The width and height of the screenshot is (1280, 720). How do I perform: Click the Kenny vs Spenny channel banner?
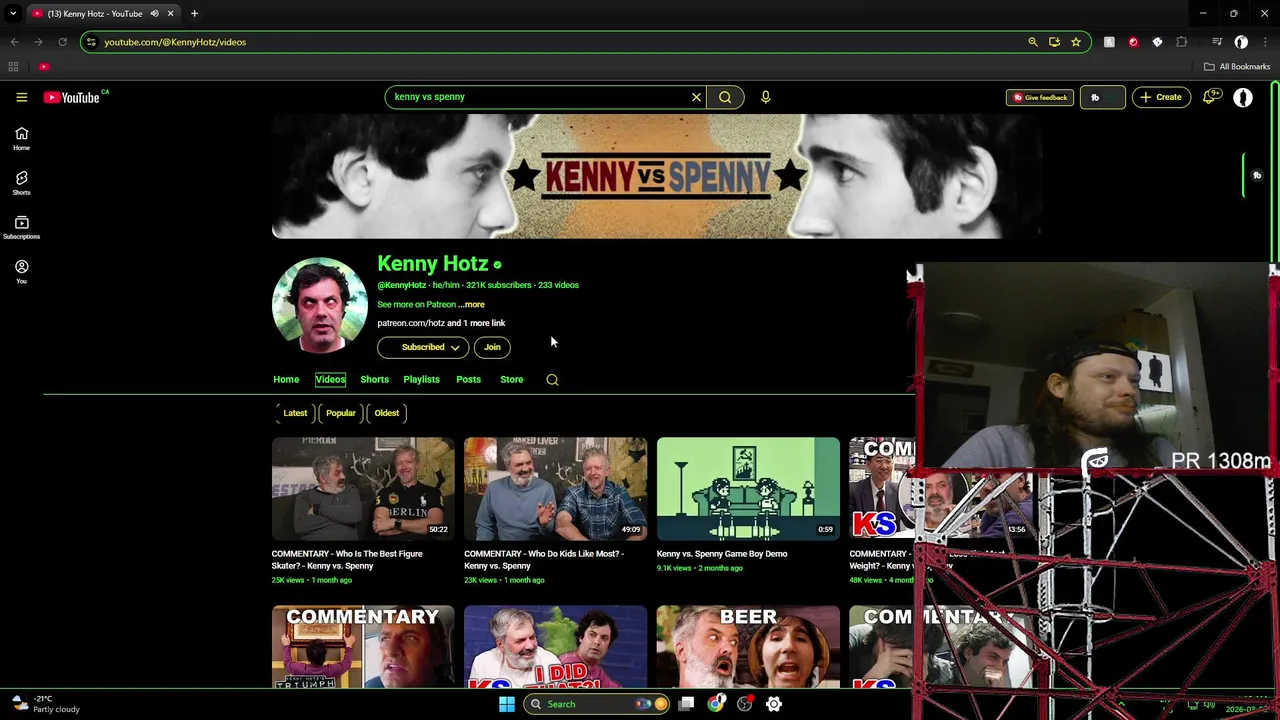(656, 176)
